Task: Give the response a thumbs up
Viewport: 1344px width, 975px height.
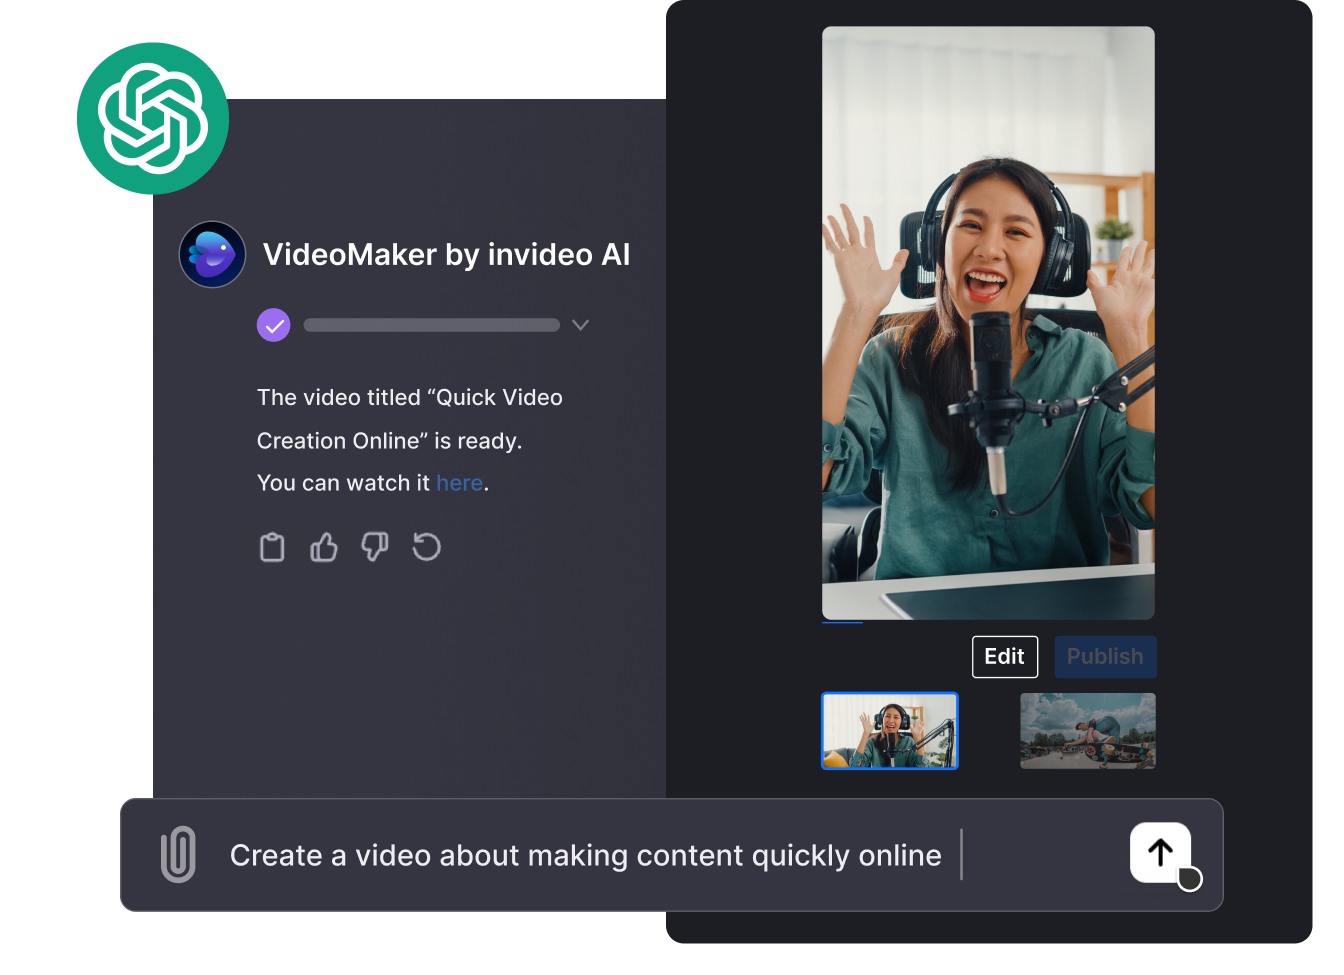Action: [x=323, y=547]
